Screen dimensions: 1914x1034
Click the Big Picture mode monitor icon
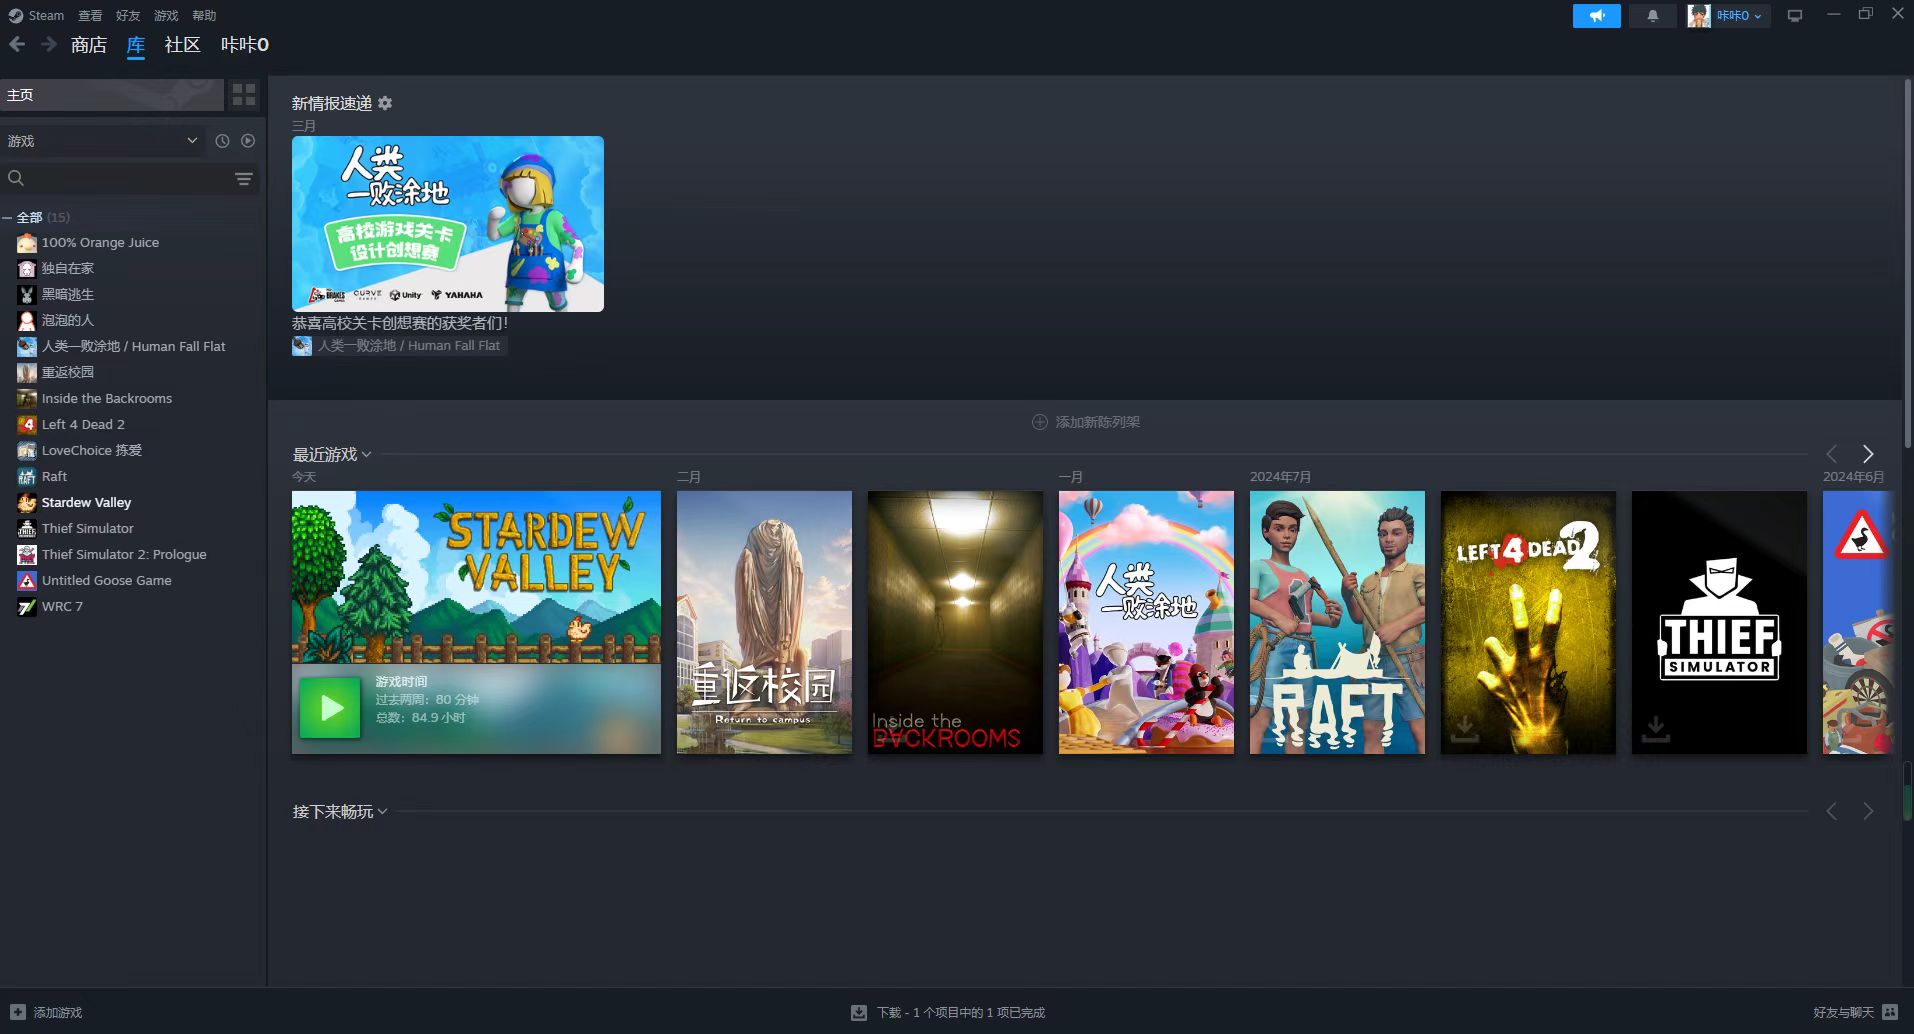1795,16
